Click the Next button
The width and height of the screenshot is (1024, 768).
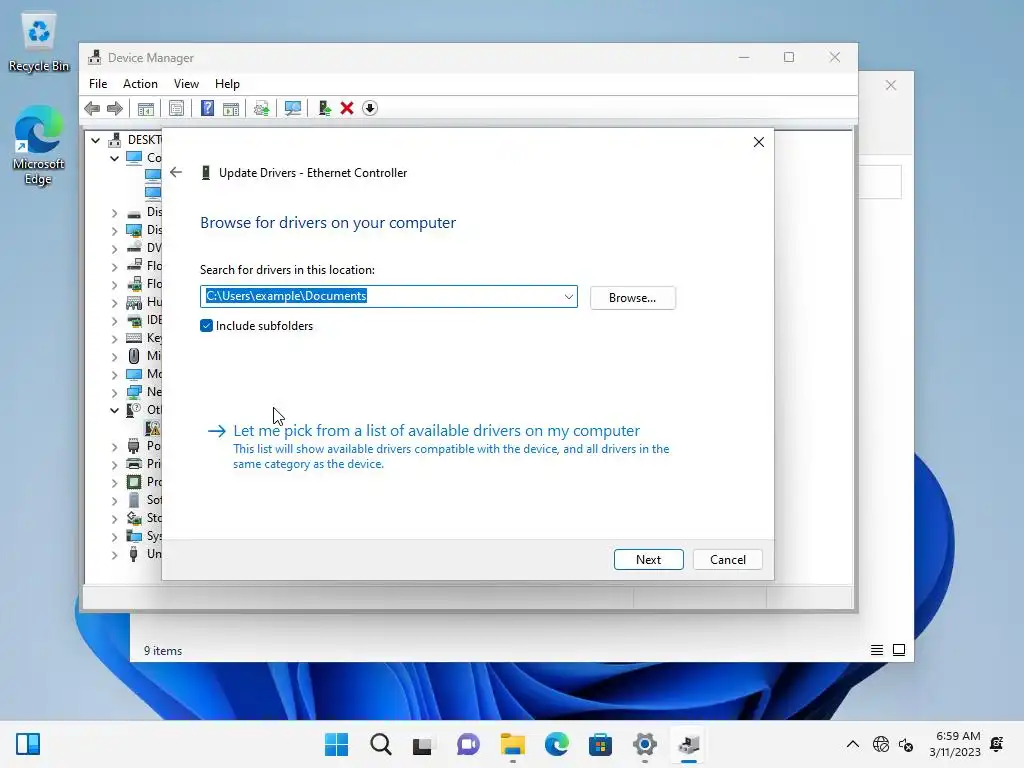click(648, 560)
